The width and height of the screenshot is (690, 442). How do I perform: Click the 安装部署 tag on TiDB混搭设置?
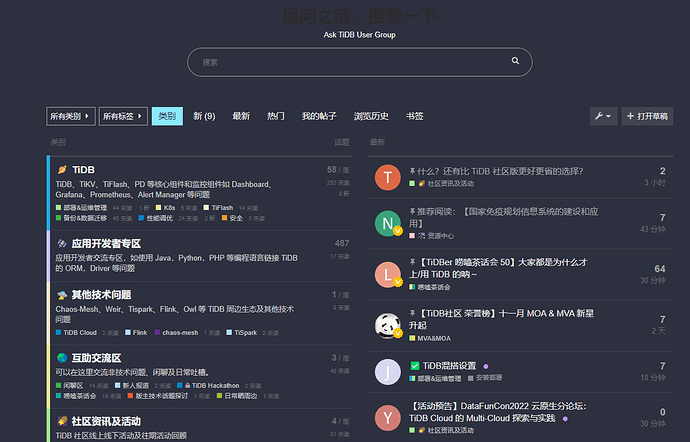point(485,378)
